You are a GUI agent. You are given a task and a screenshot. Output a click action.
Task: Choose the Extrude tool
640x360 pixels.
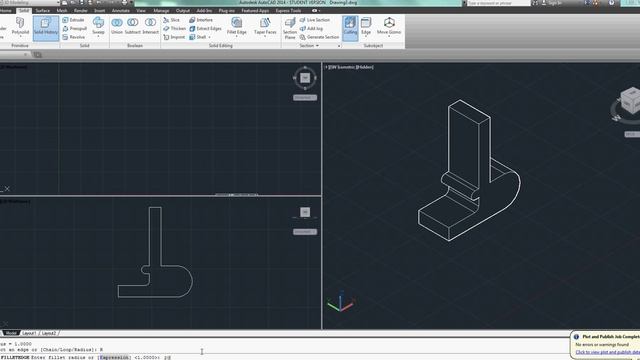click(x=73, y=20)
